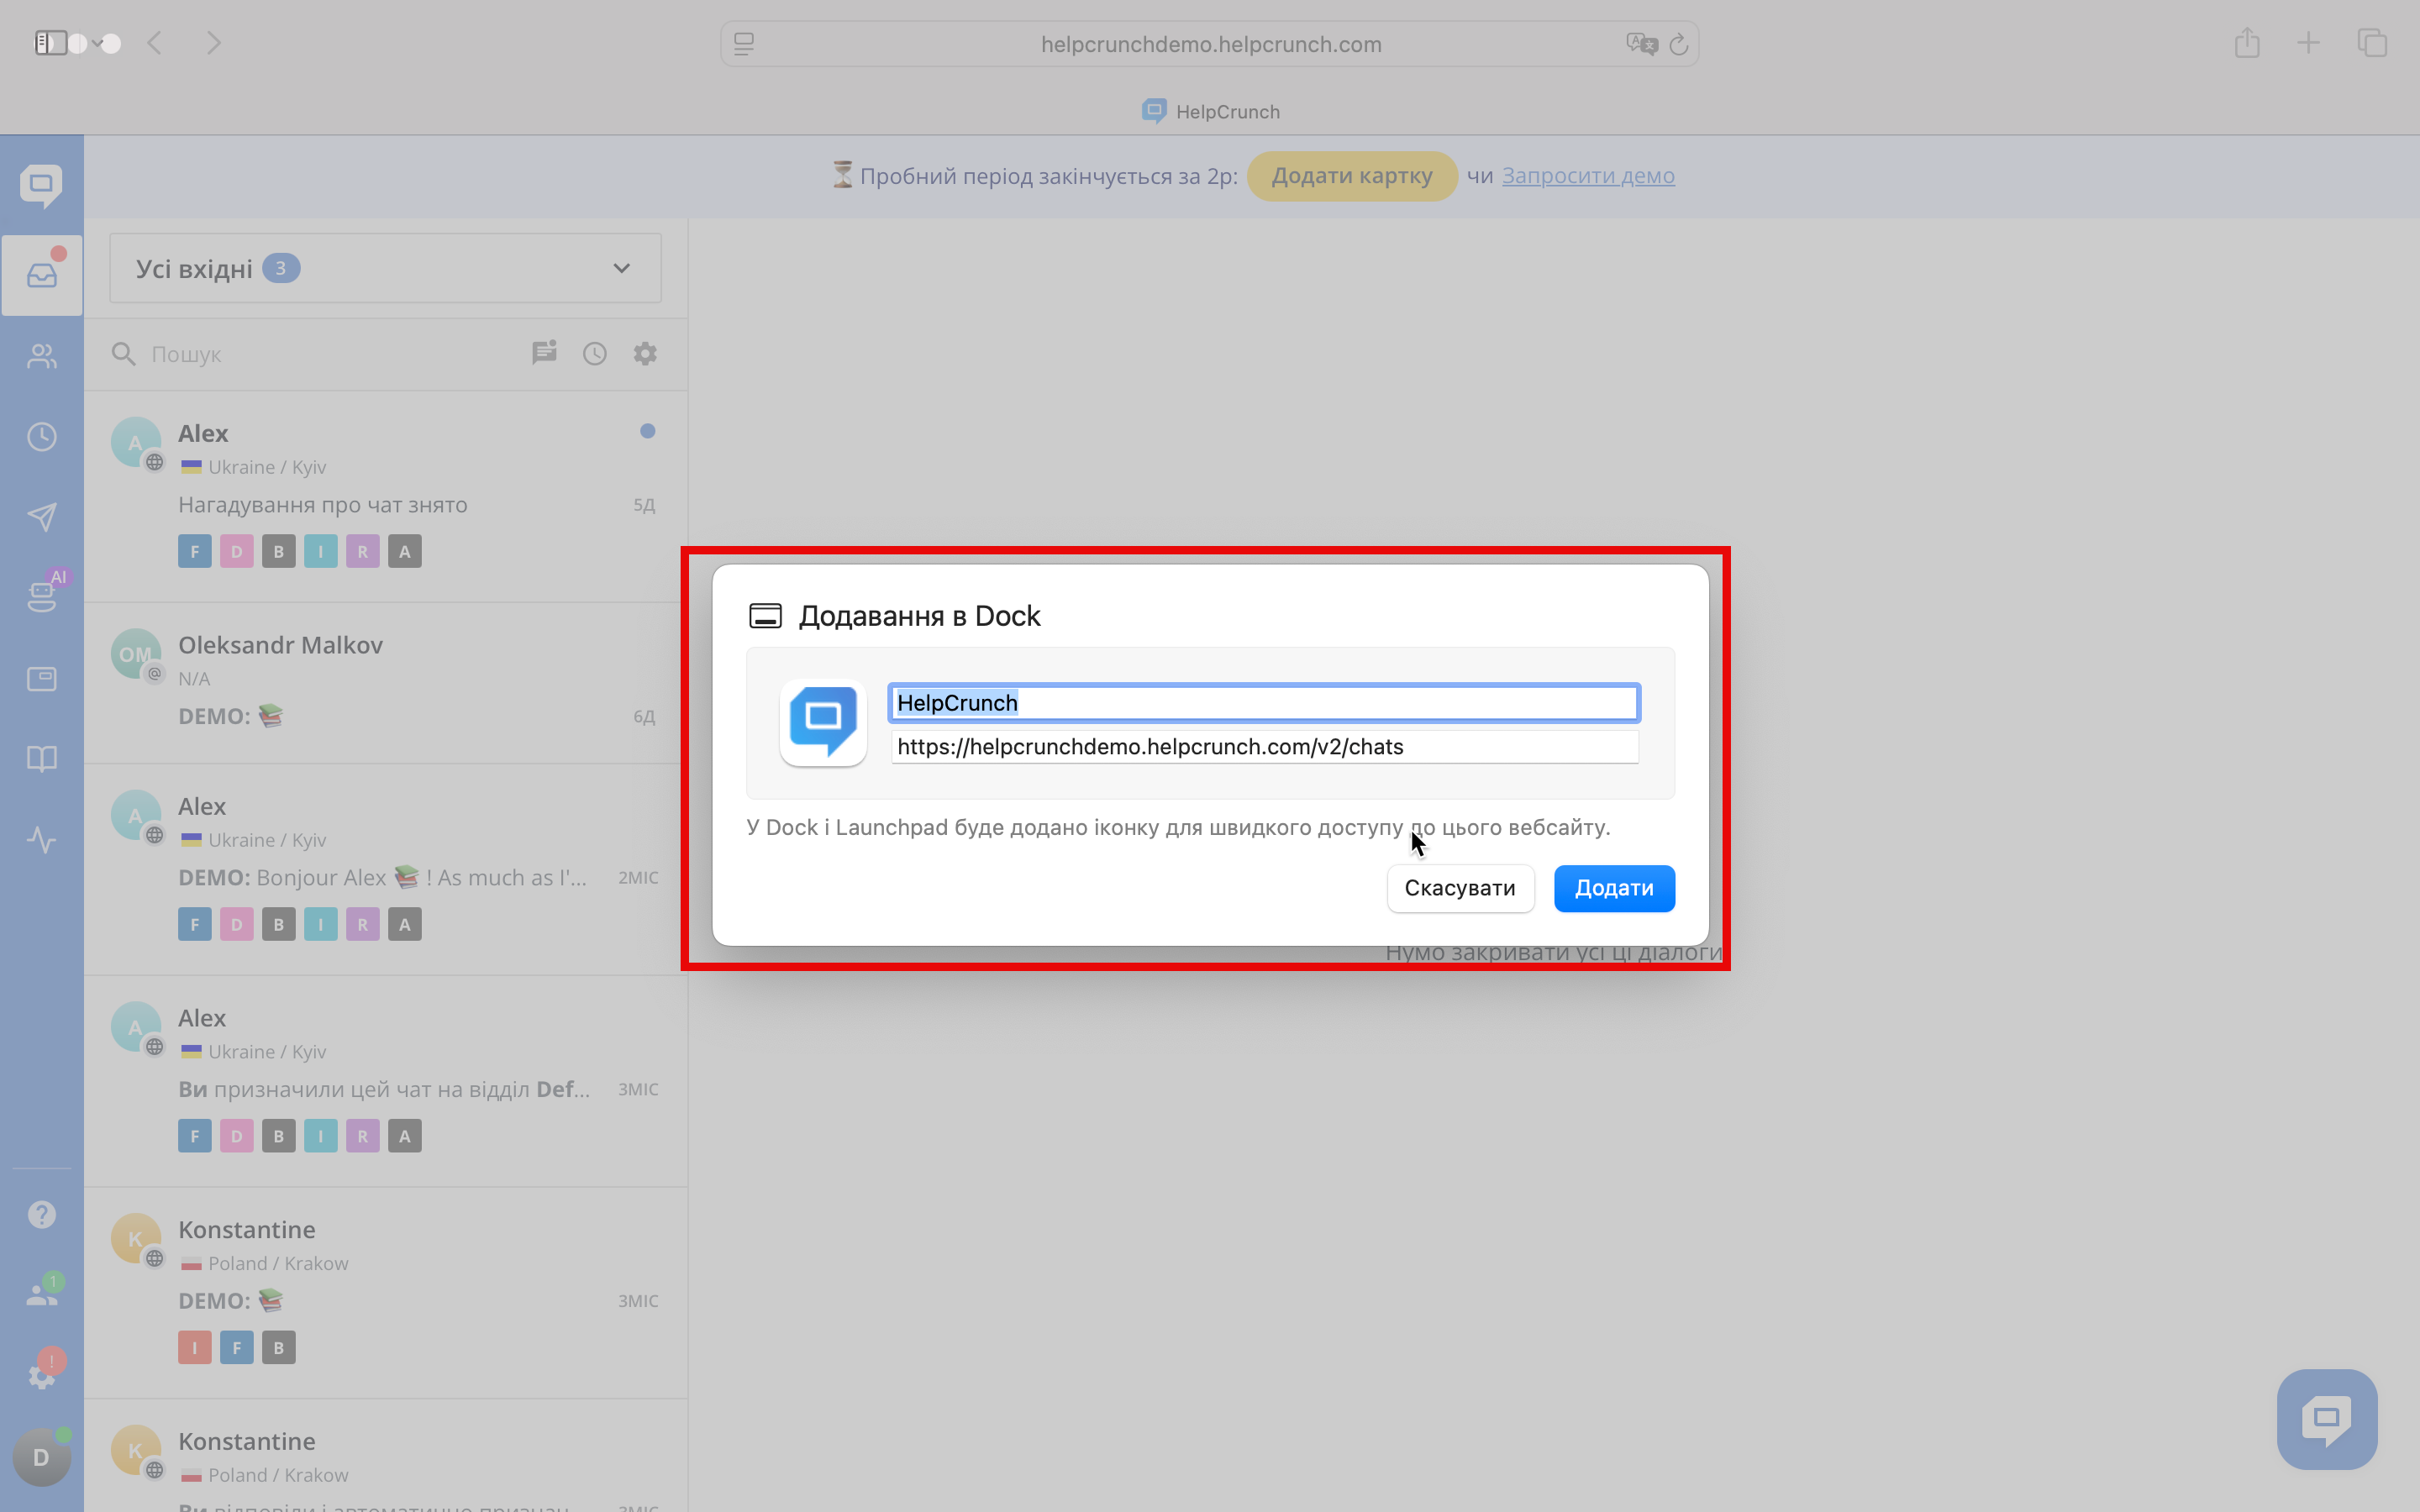
Task: Click the gray A tag on first Alex chat
Action: click(405, 551)
